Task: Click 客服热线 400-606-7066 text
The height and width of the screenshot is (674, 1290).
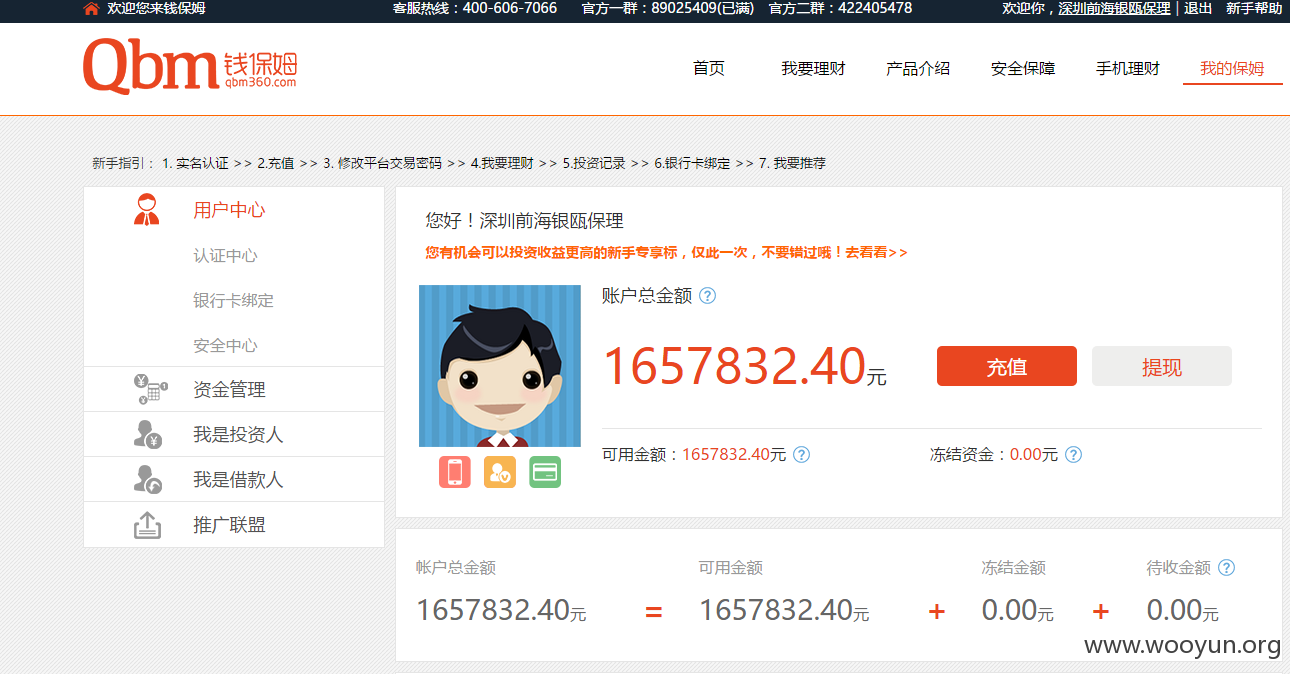Action: click(475, 8)
